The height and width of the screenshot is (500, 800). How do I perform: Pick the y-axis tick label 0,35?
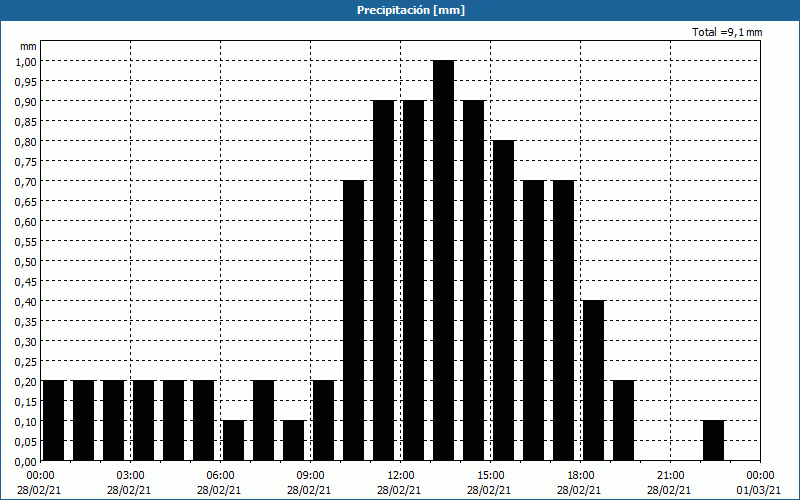pos(27,321)
